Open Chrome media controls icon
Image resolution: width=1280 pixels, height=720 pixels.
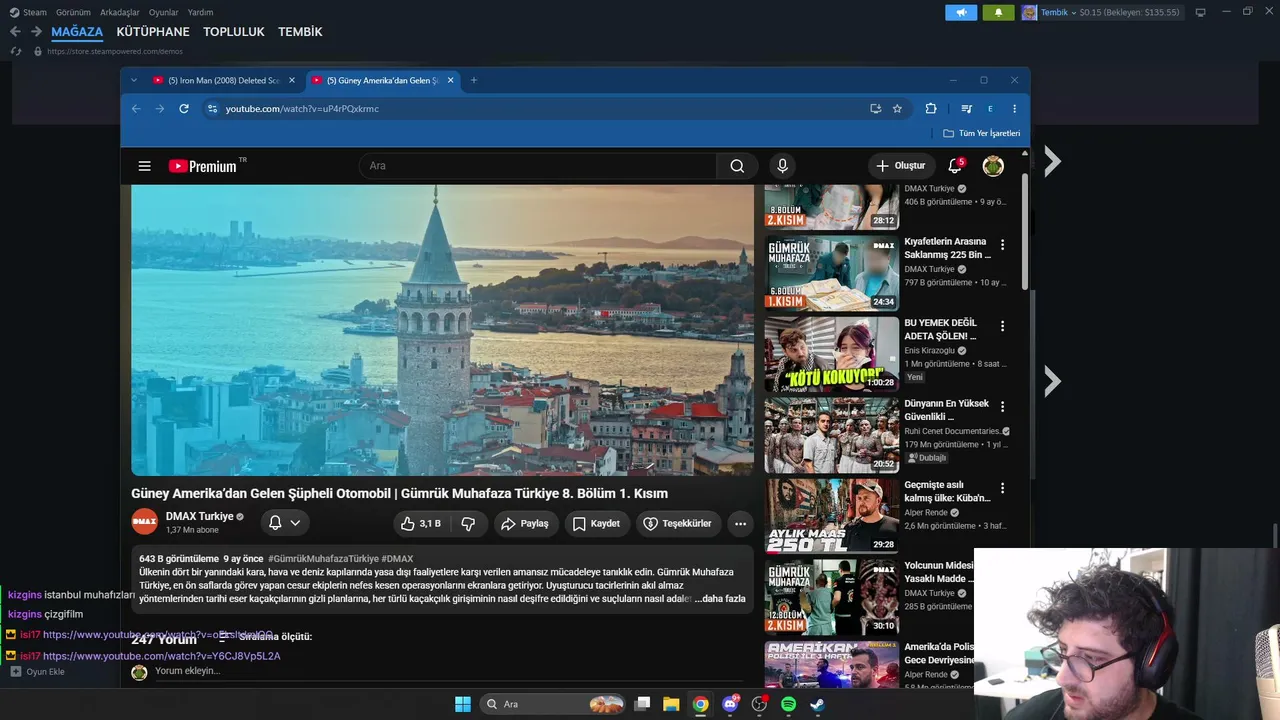point(966,109)
